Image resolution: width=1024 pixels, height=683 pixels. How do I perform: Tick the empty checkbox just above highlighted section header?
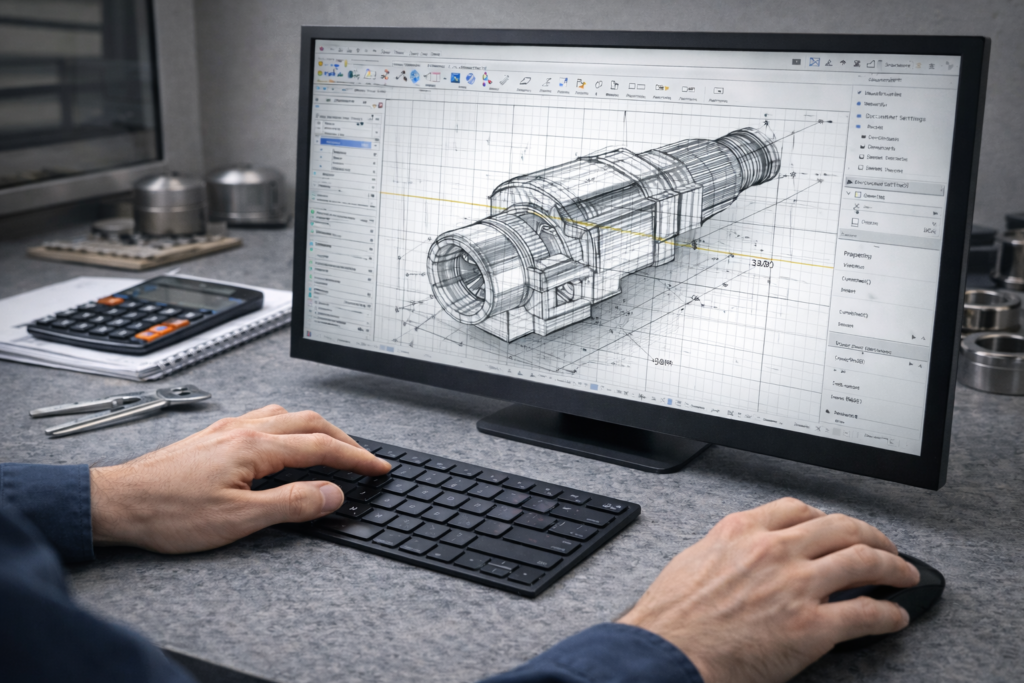click(859, 170)
